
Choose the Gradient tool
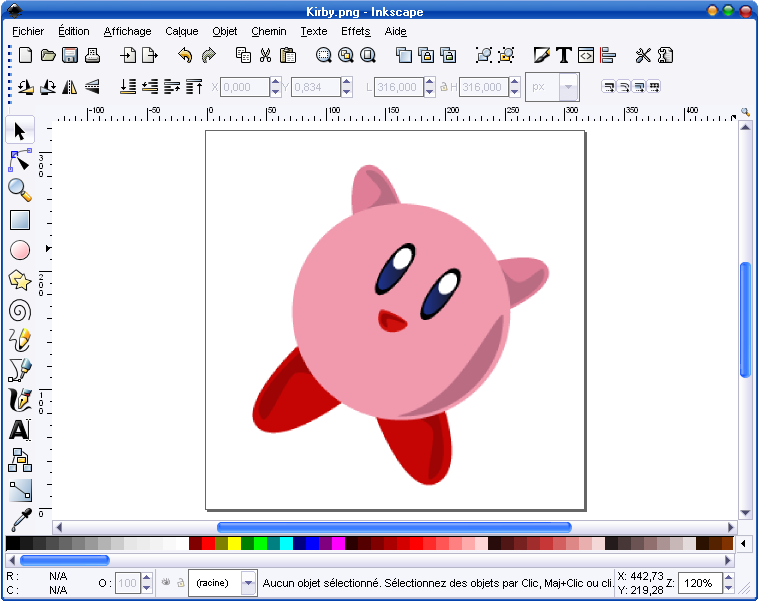coord(20,490)
